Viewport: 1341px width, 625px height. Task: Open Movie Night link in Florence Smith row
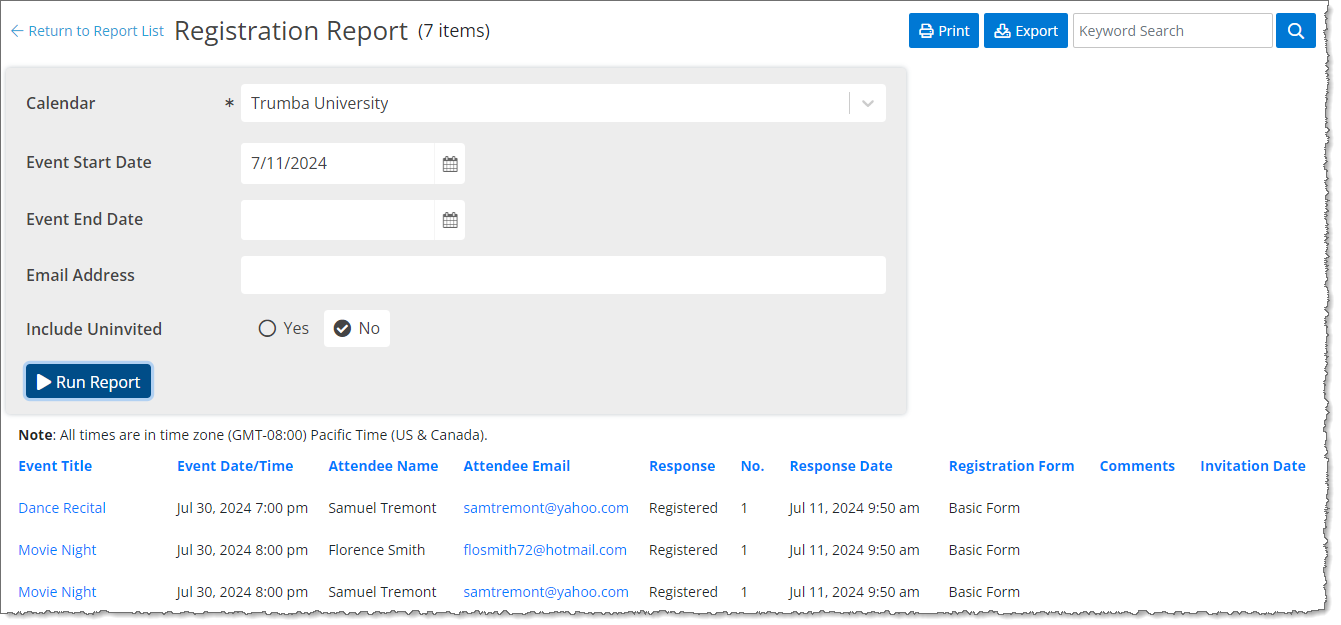[x=57, y=550]
